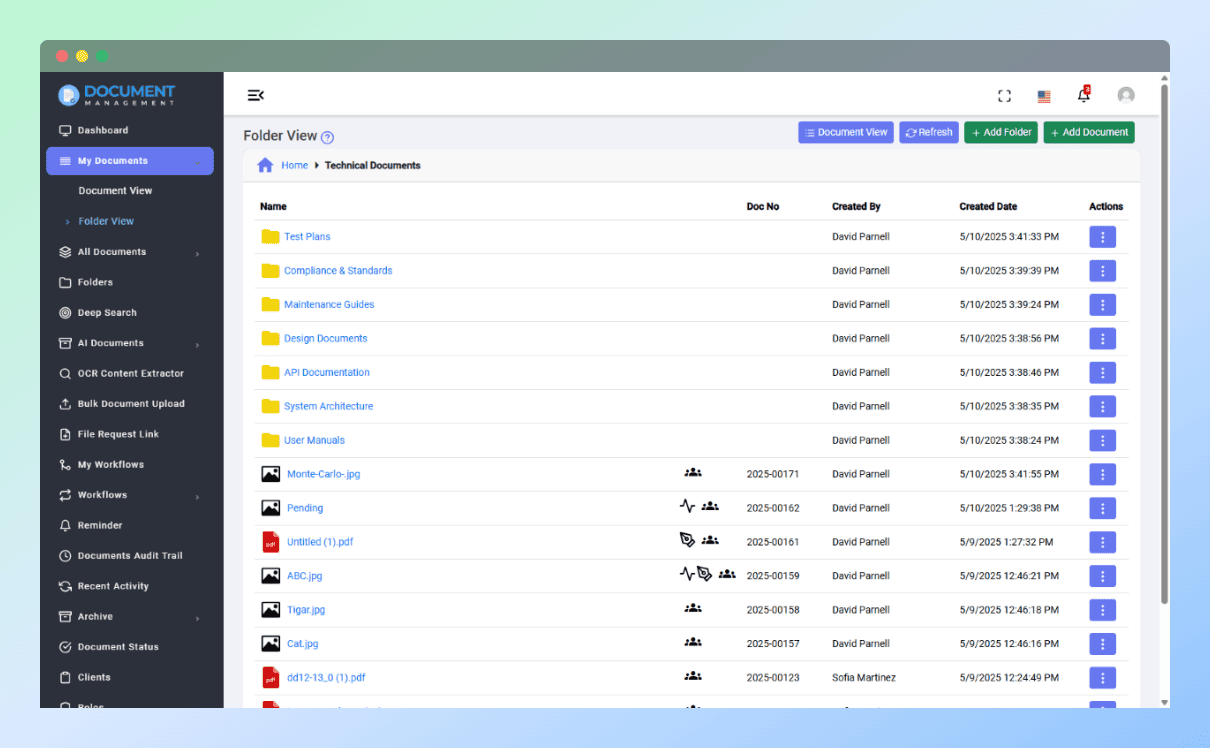Open signature icon for Untitled (1).pdf
1210x748 pixels.
point(687,540)
